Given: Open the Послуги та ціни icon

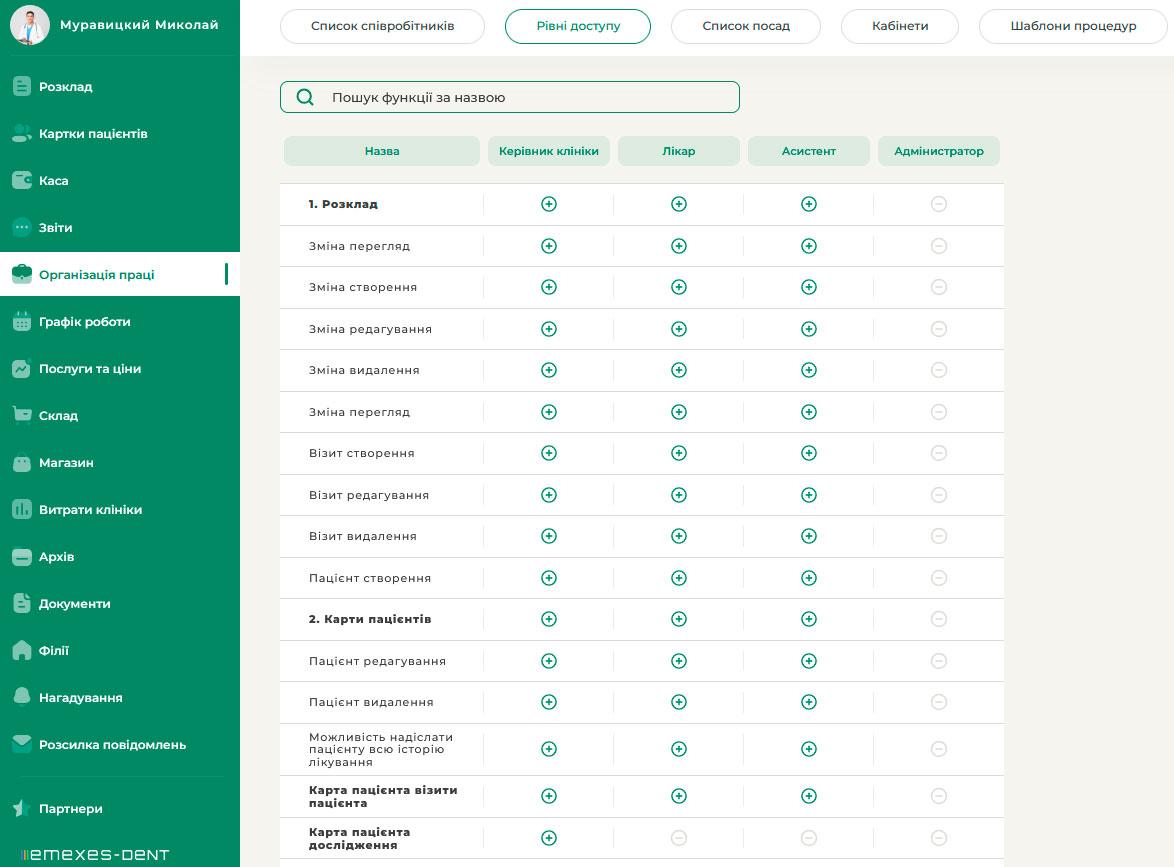Looking at the screenshot, I should pyautogui.click(x=22, y=368).
